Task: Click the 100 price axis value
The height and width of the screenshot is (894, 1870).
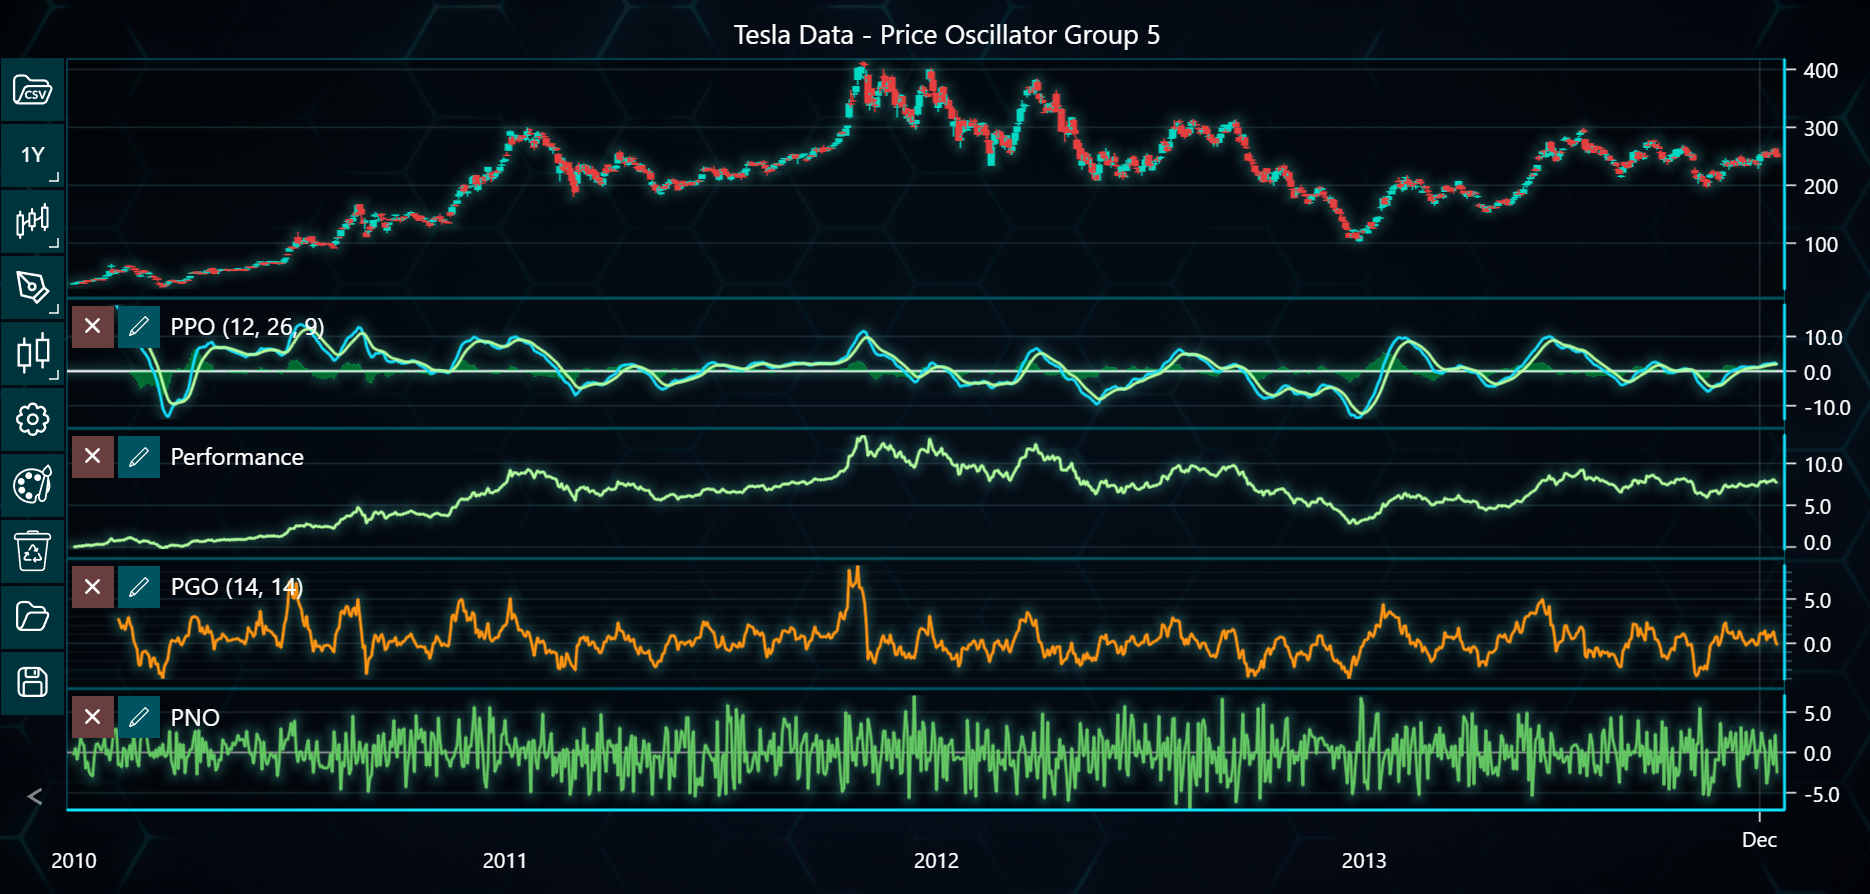Action: click(x=1820, y=245)
